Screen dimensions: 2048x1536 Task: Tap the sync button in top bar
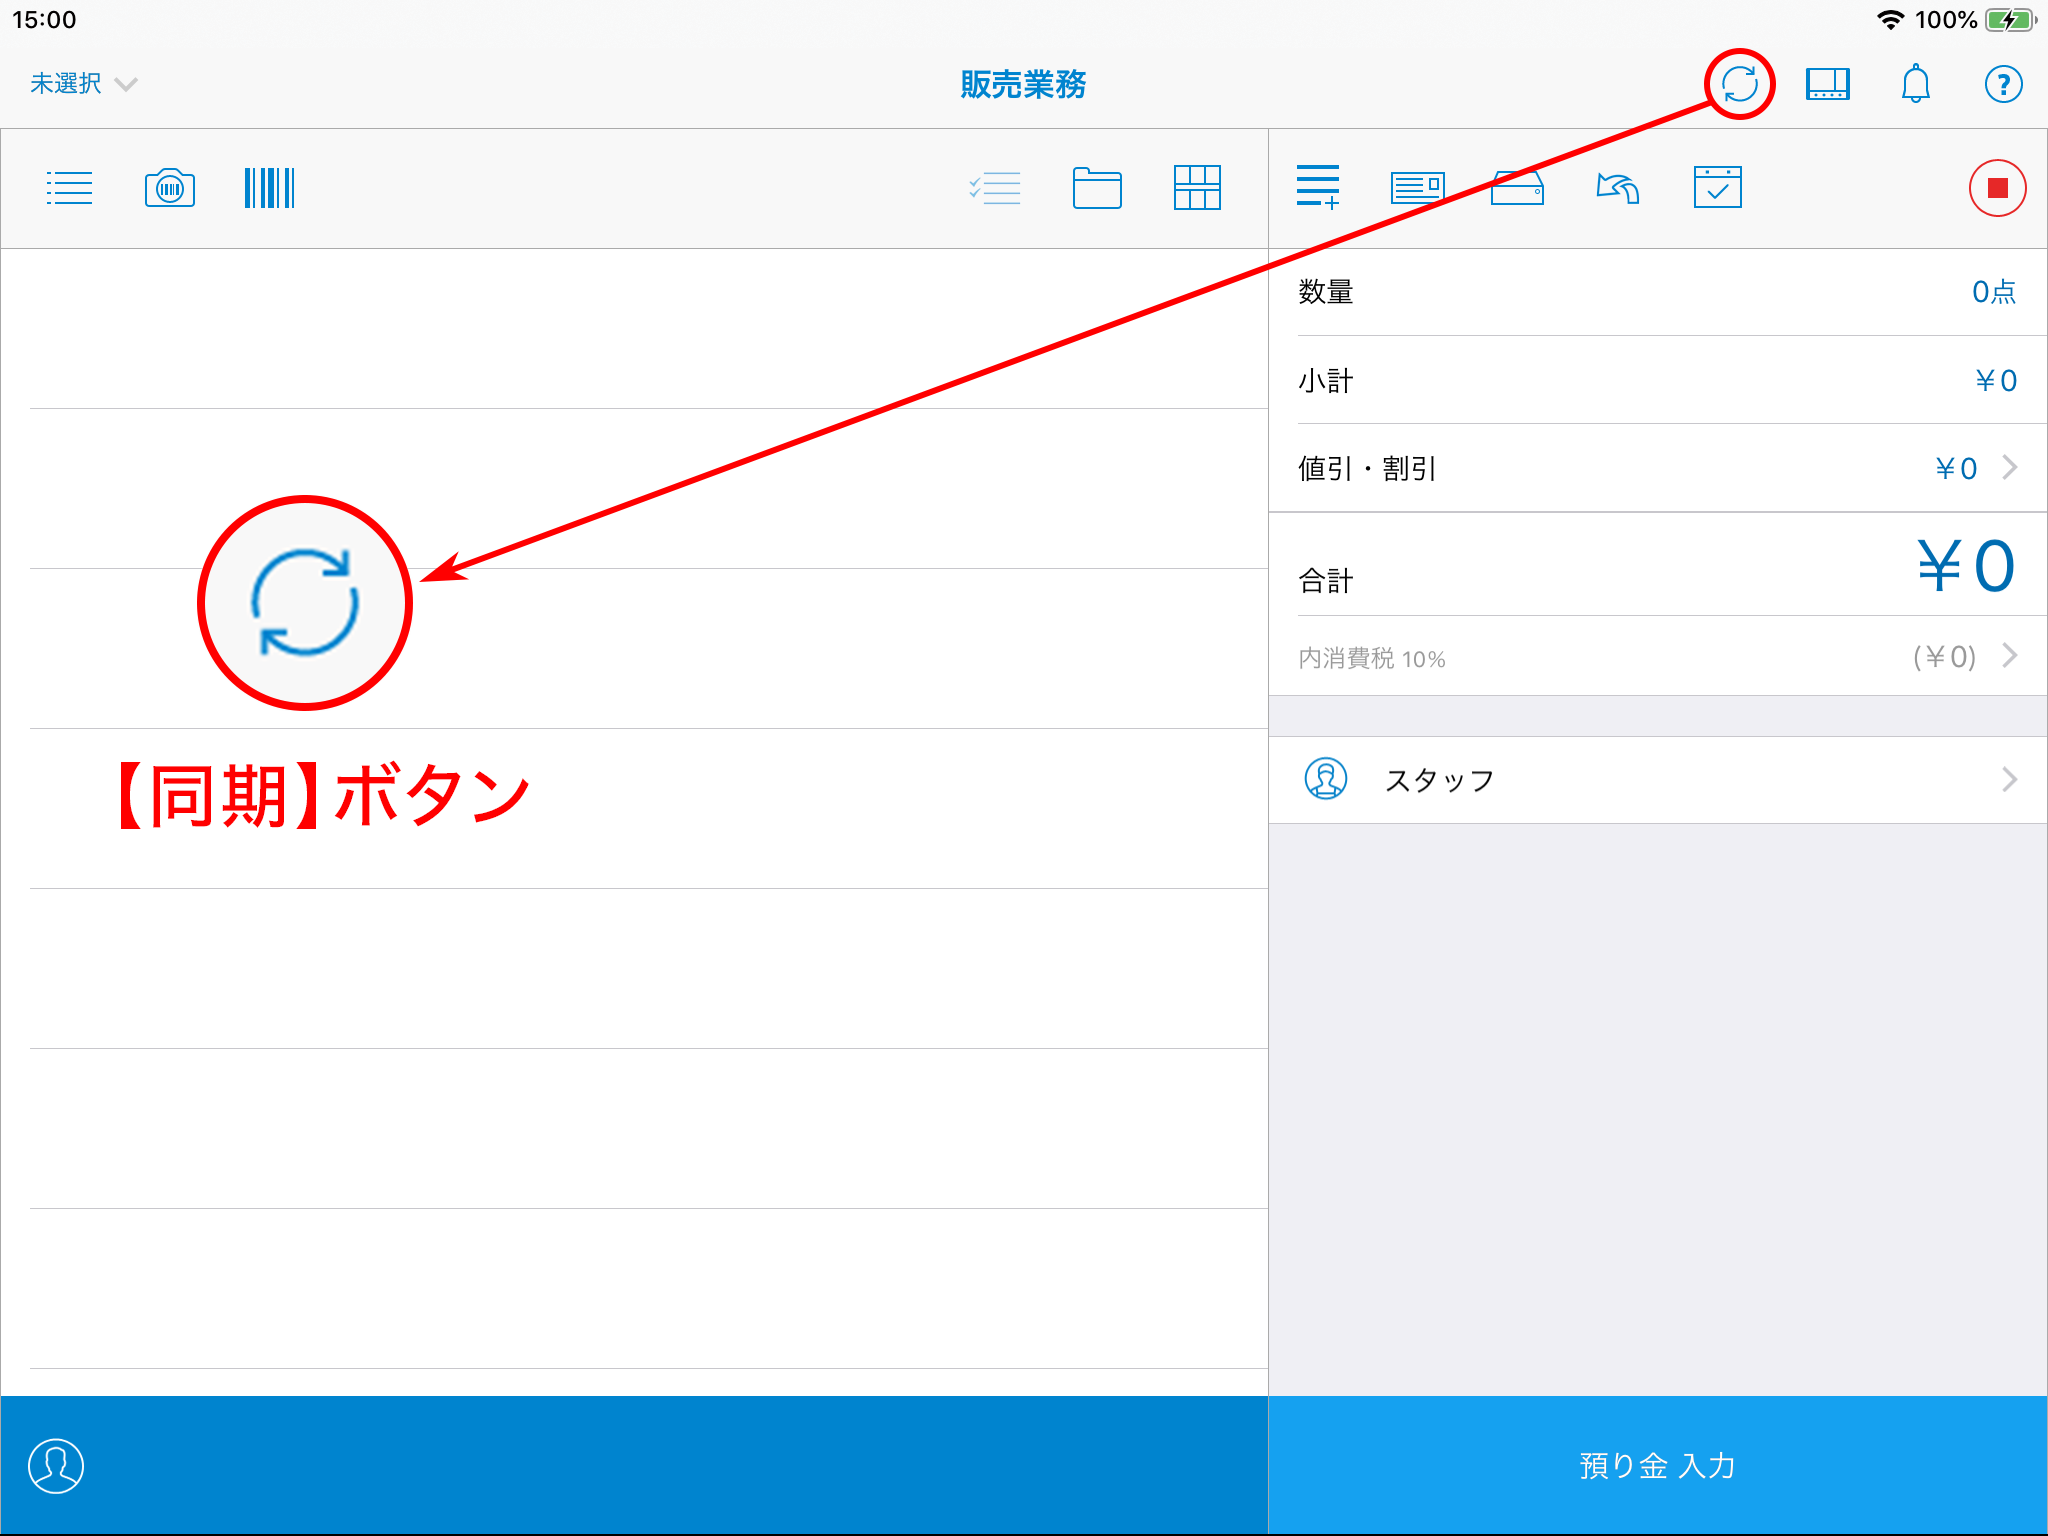pyautogui.click(x=1739, y=84)
